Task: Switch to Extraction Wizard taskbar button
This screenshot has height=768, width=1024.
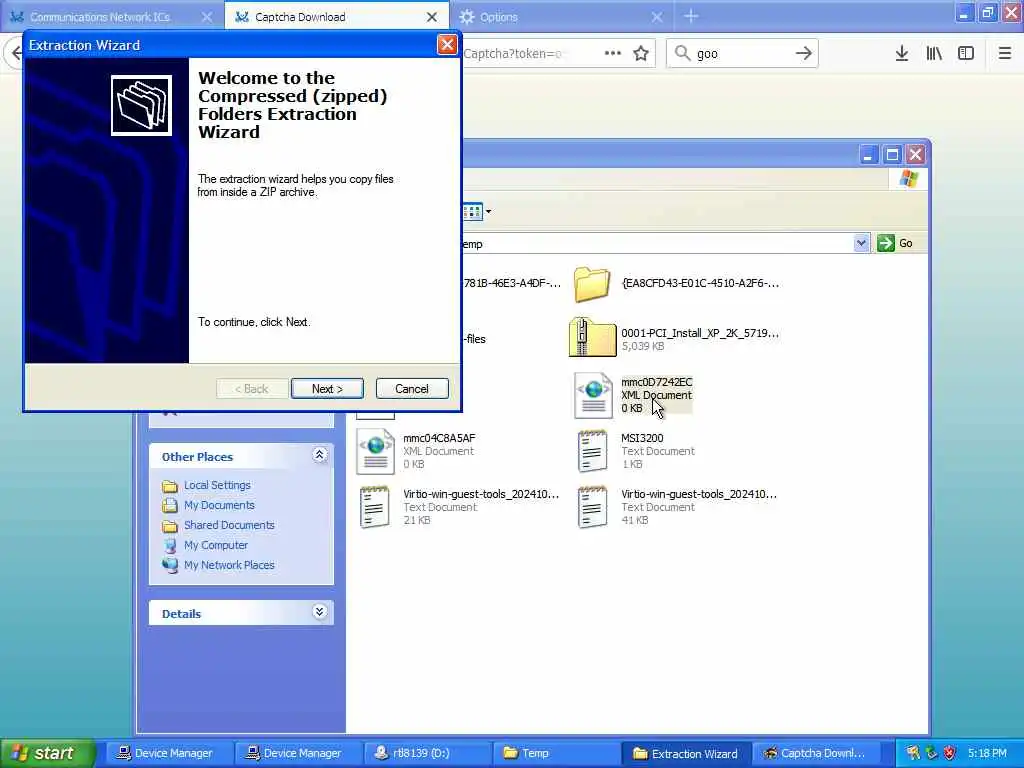Action: [x=685, y=753]
